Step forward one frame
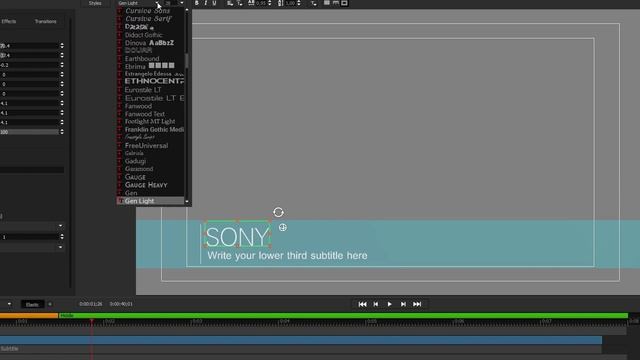The height and width of the screenshot is (360, 640). pyautogui.click(x=403, y=304)
